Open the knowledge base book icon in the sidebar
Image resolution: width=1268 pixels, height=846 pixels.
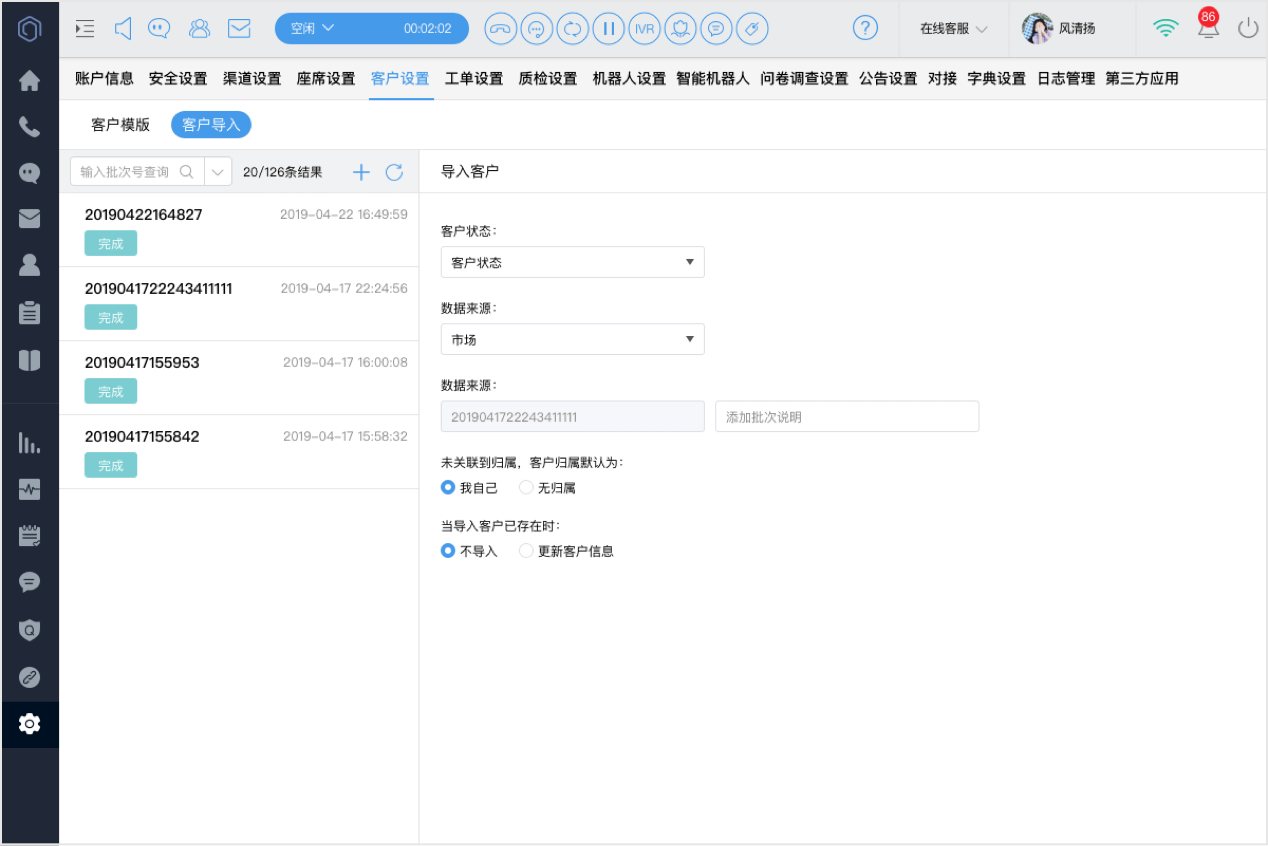[30, 360]
